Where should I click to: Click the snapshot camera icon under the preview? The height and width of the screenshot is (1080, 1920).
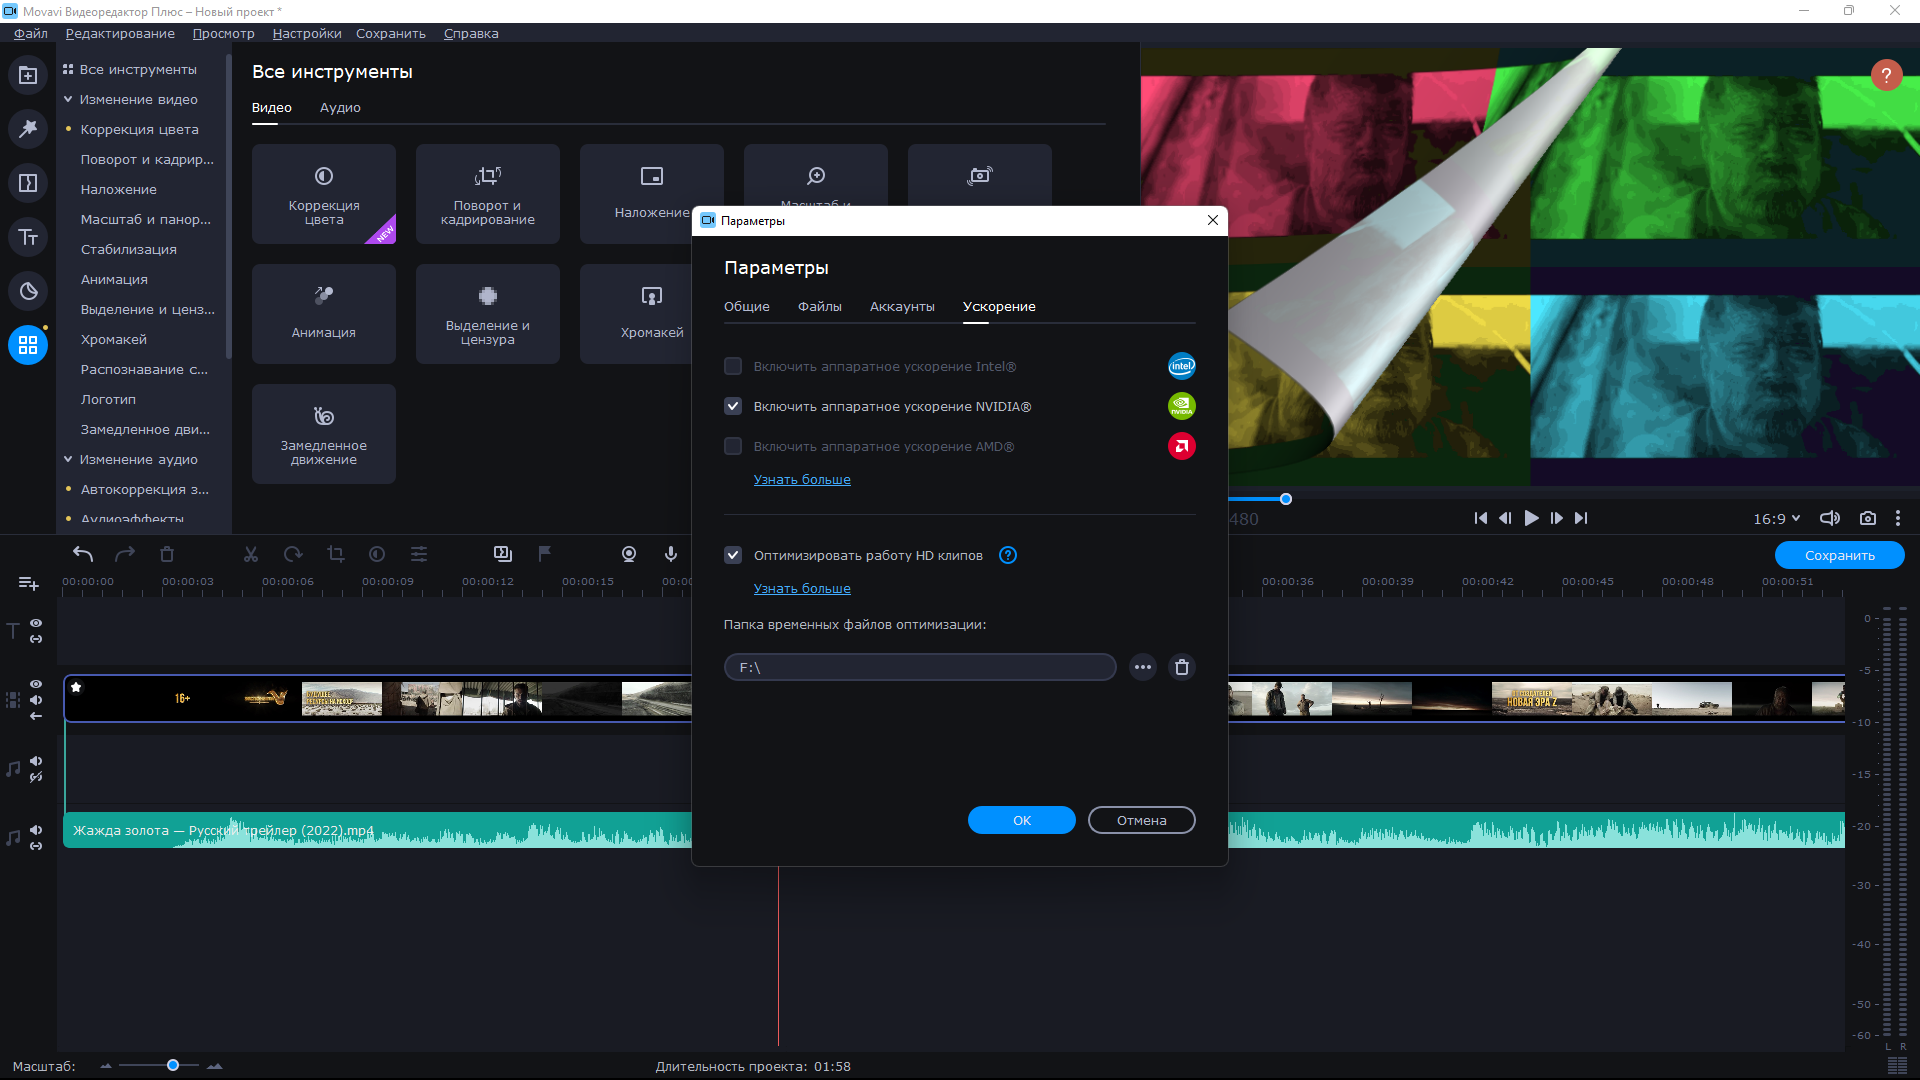tap(1867, 518)
